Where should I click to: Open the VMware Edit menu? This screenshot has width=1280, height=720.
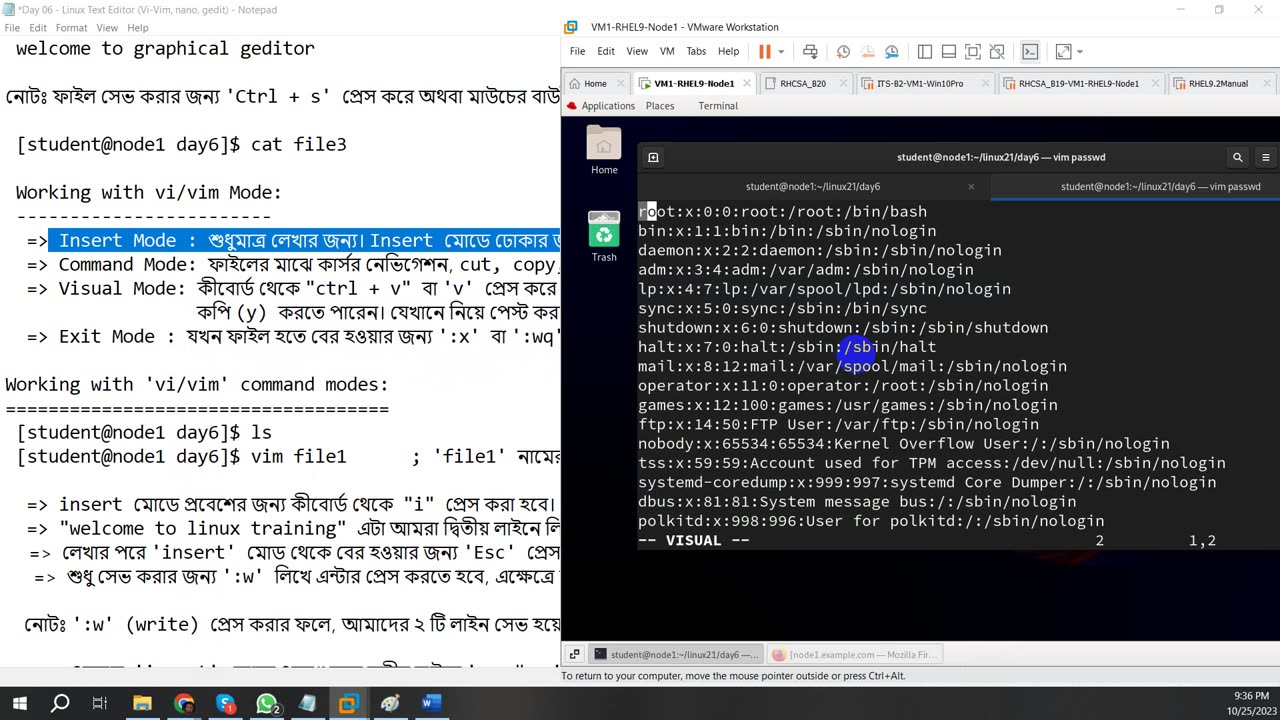coord(606,51)
